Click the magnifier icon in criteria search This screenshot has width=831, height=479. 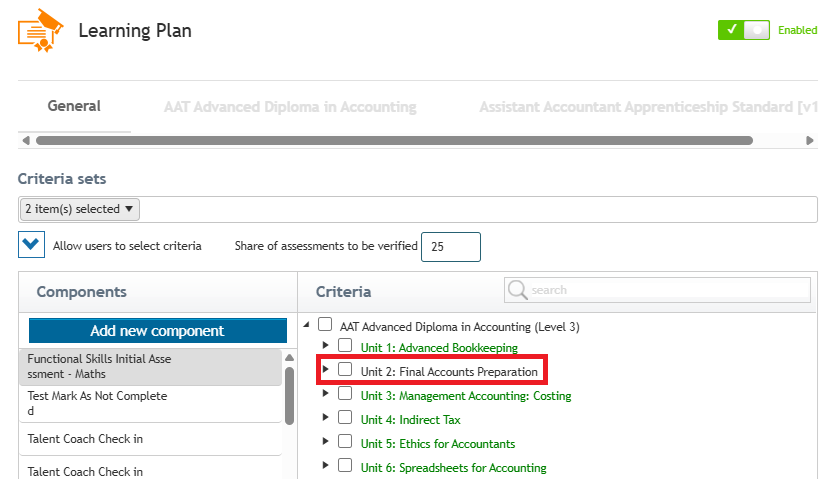(x=517, y=290)
